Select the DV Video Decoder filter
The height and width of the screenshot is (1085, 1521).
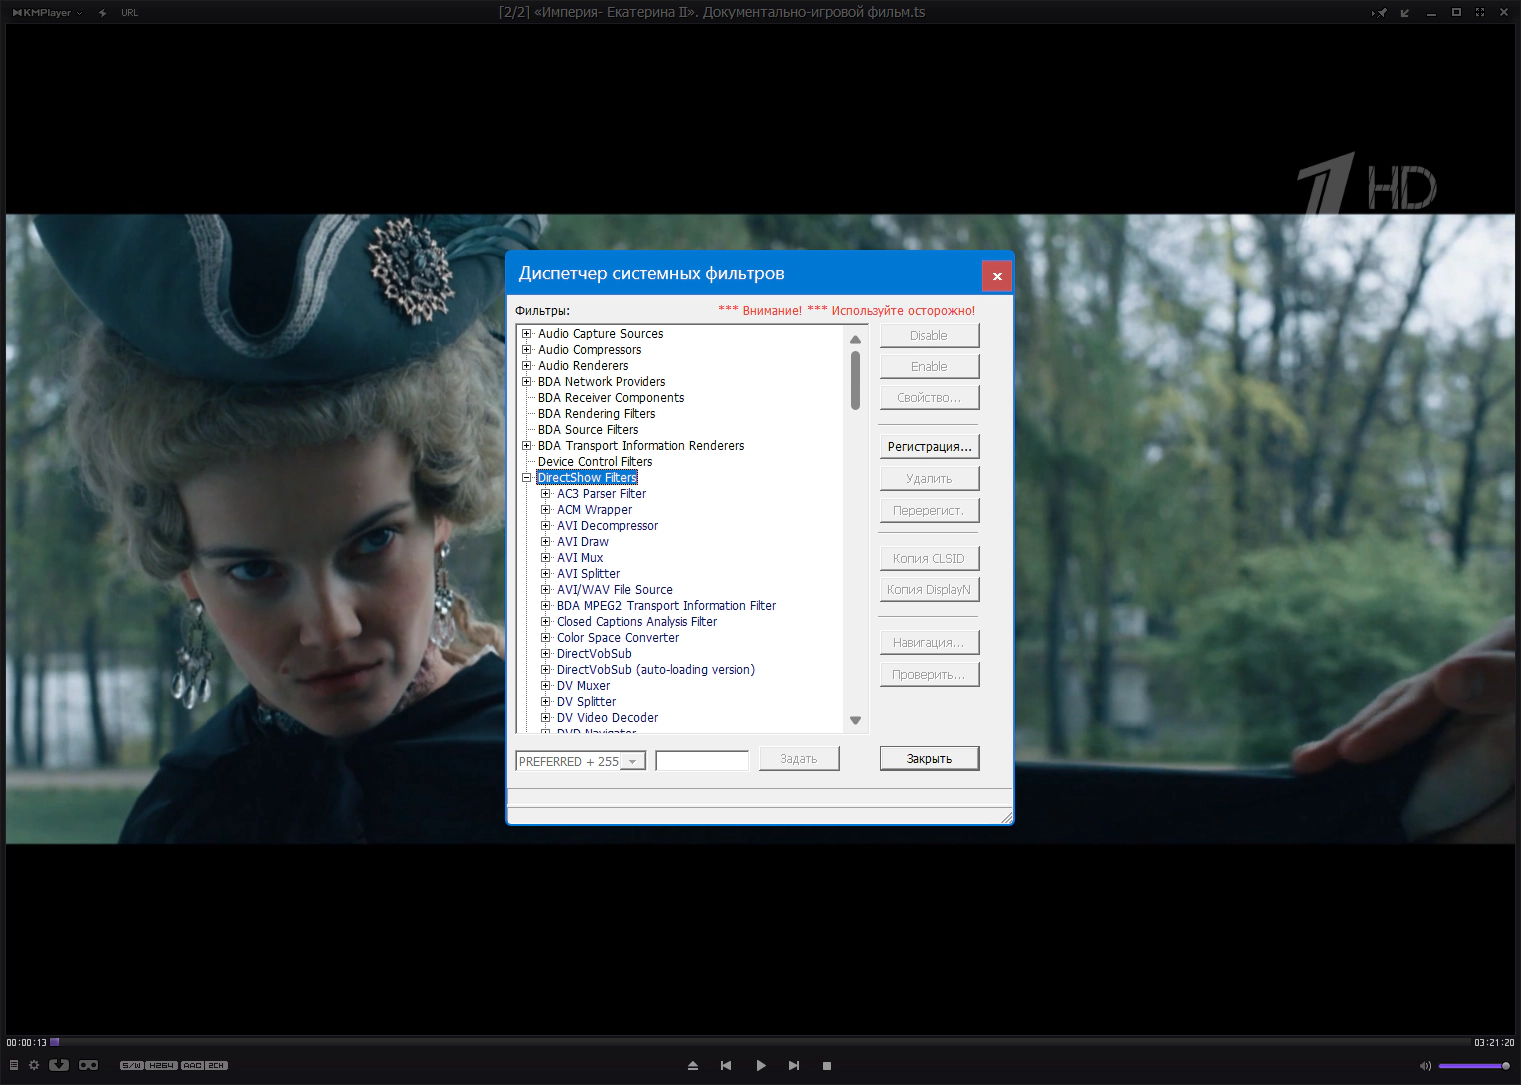click(x=608, y=718)
